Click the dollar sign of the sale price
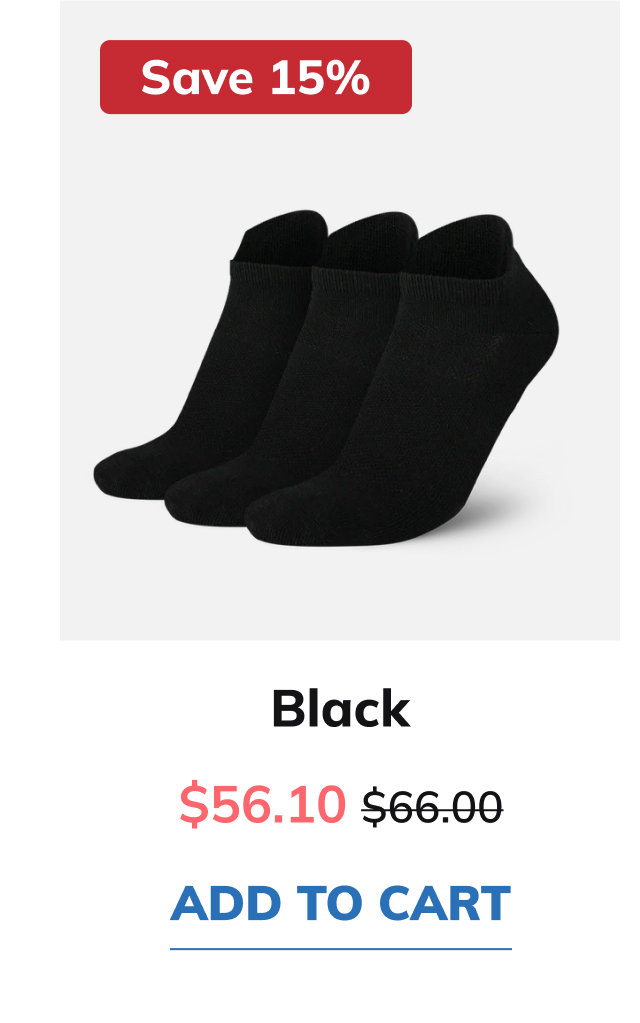Screen dimensions: 640x1023 (x=192, y=805)
